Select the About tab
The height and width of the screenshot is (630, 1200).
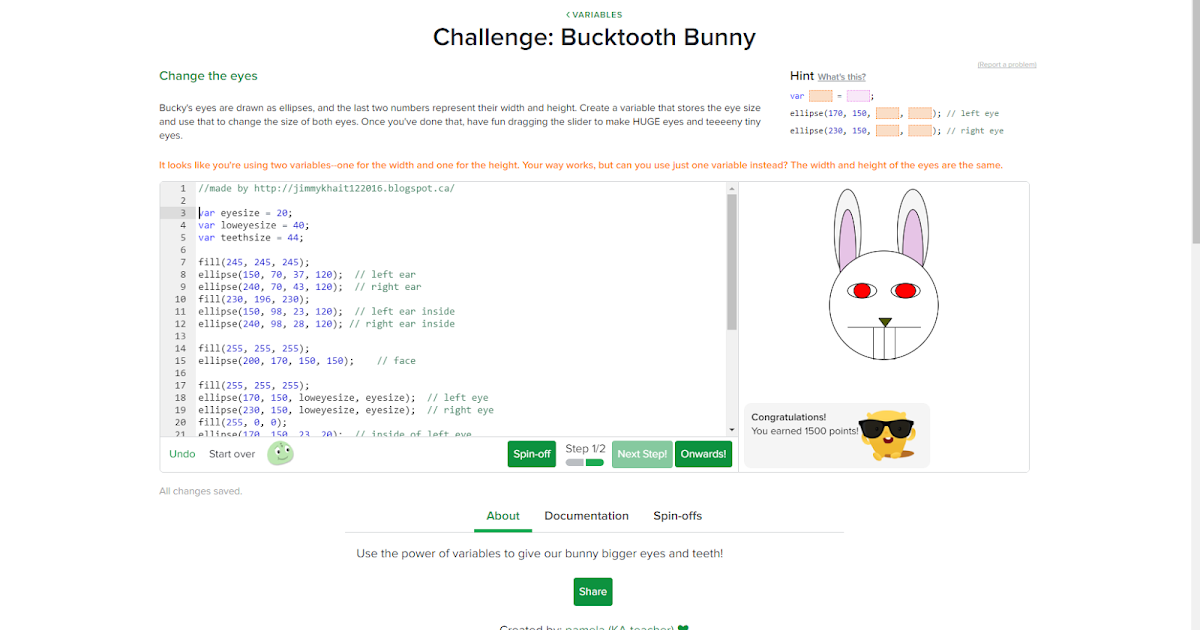(x=503, y=515)
